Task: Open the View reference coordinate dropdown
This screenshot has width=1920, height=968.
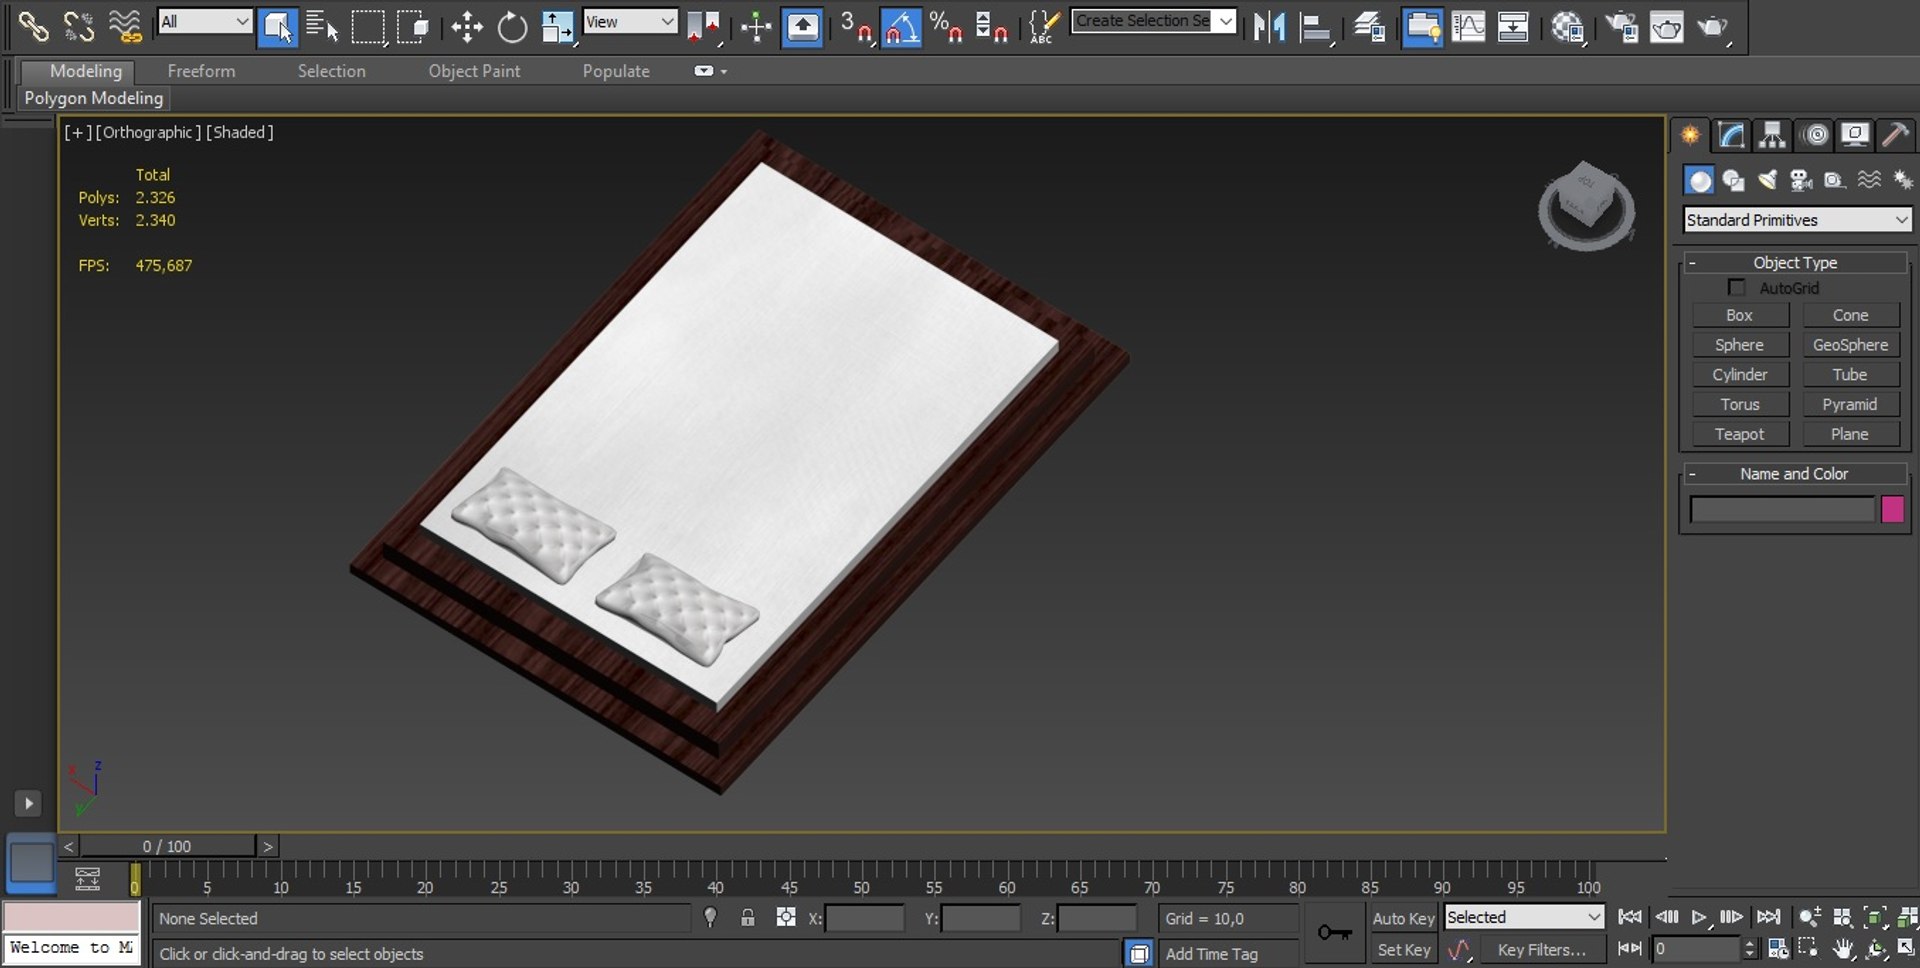Action: 630,21
